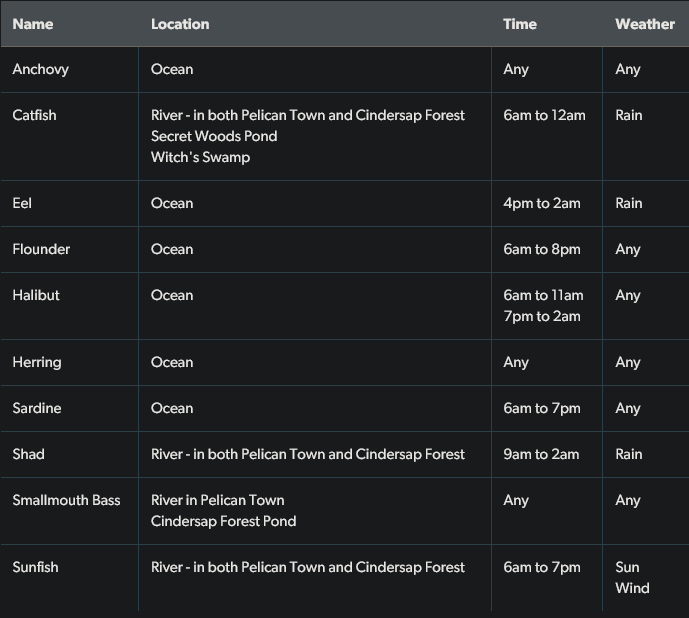Select the Catfish name cell
The height and width of the screenshot is (618, 689).
pyautogui.click(x=34, y=115)
